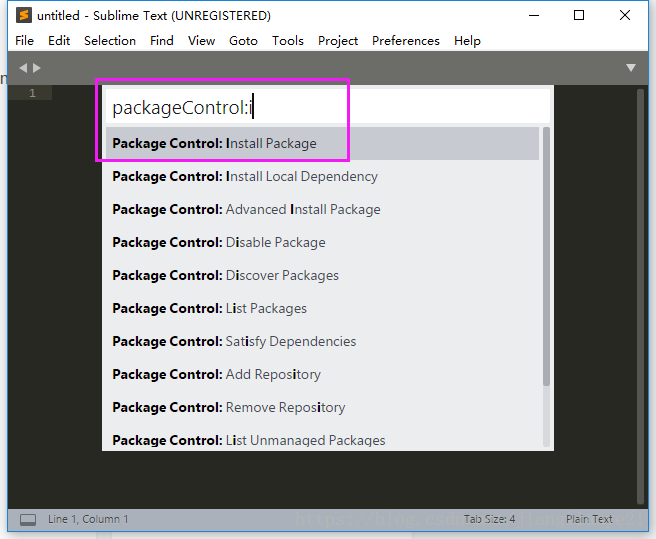Screen dimensions: 656x539
Task: Open the Project menu
Action: click(x=338, y=41)
